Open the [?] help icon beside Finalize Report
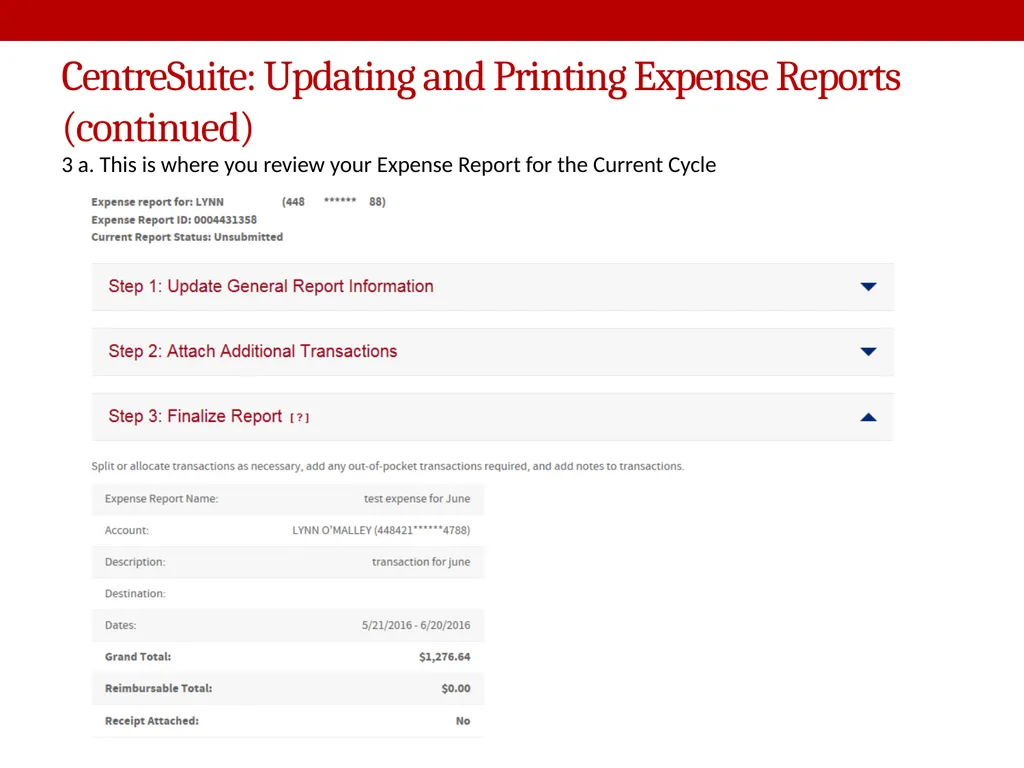Screen dimensions: 1024x768 click(x=300, y=418)
